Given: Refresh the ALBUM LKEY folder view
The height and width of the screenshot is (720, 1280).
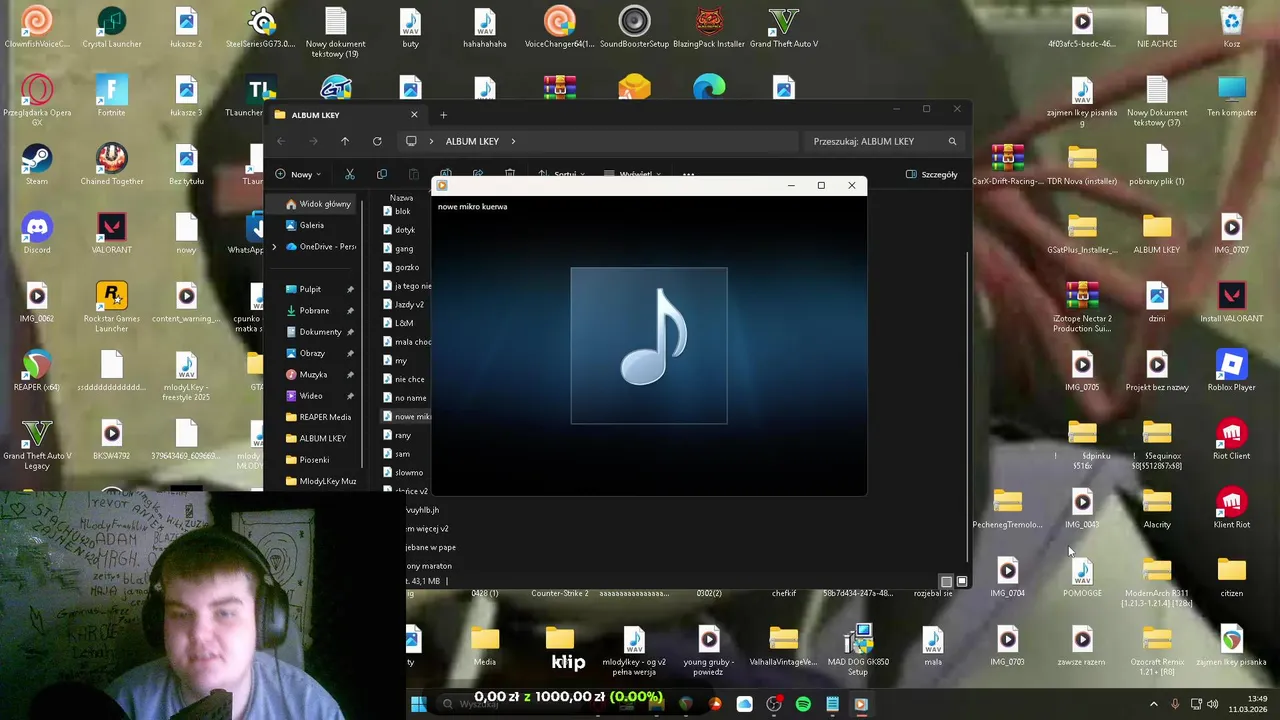Looking at the screenshot, I should coord(377,141).
